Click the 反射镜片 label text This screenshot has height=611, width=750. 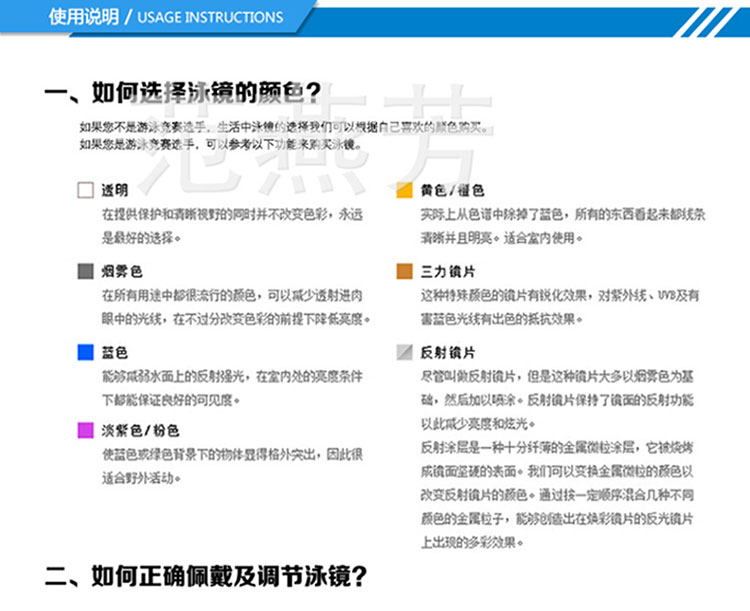tap(448, 353)
